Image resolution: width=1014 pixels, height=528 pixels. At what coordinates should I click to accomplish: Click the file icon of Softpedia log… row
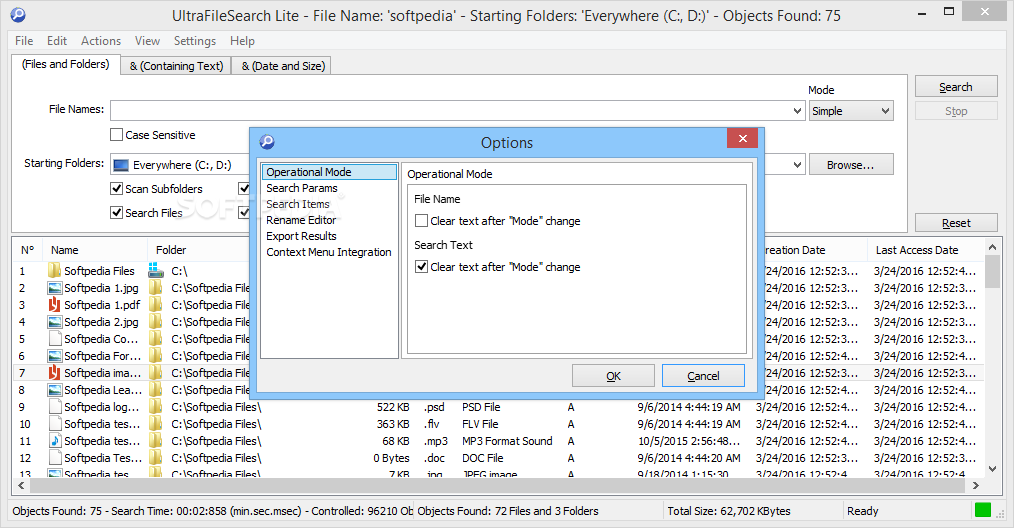pos(54,406)
